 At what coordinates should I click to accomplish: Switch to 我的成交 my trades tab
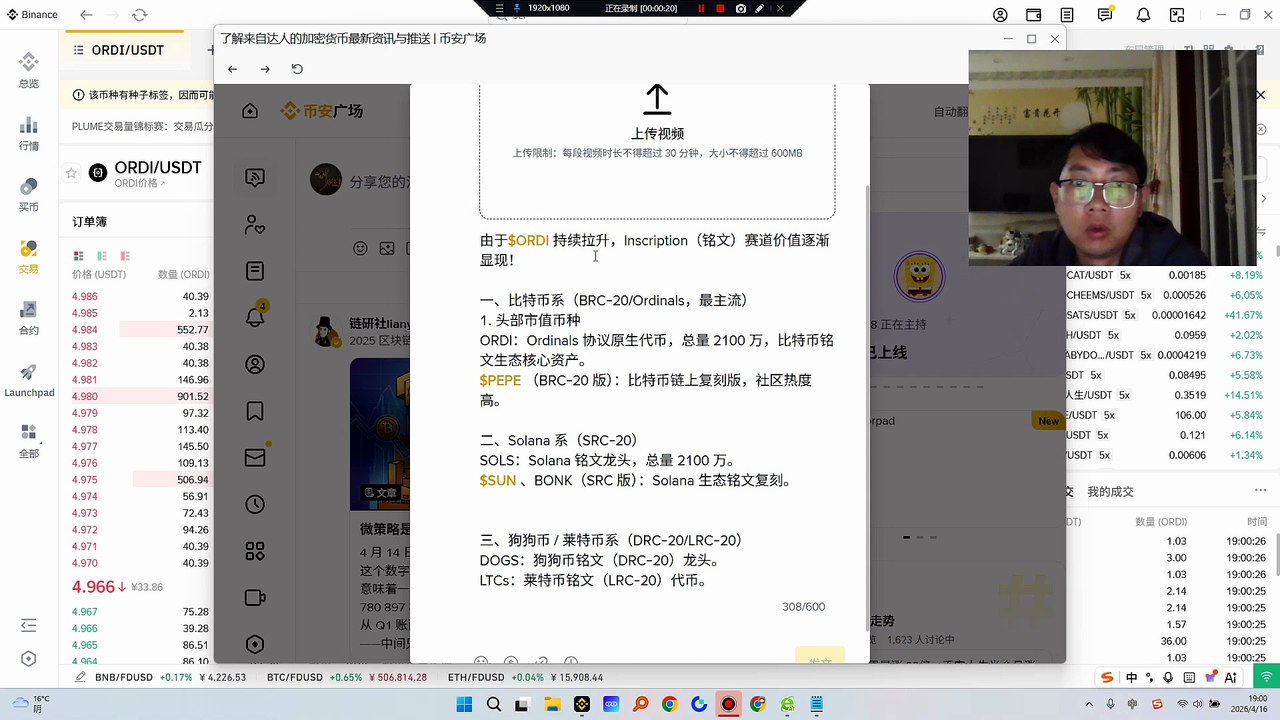click(1110, 492)
